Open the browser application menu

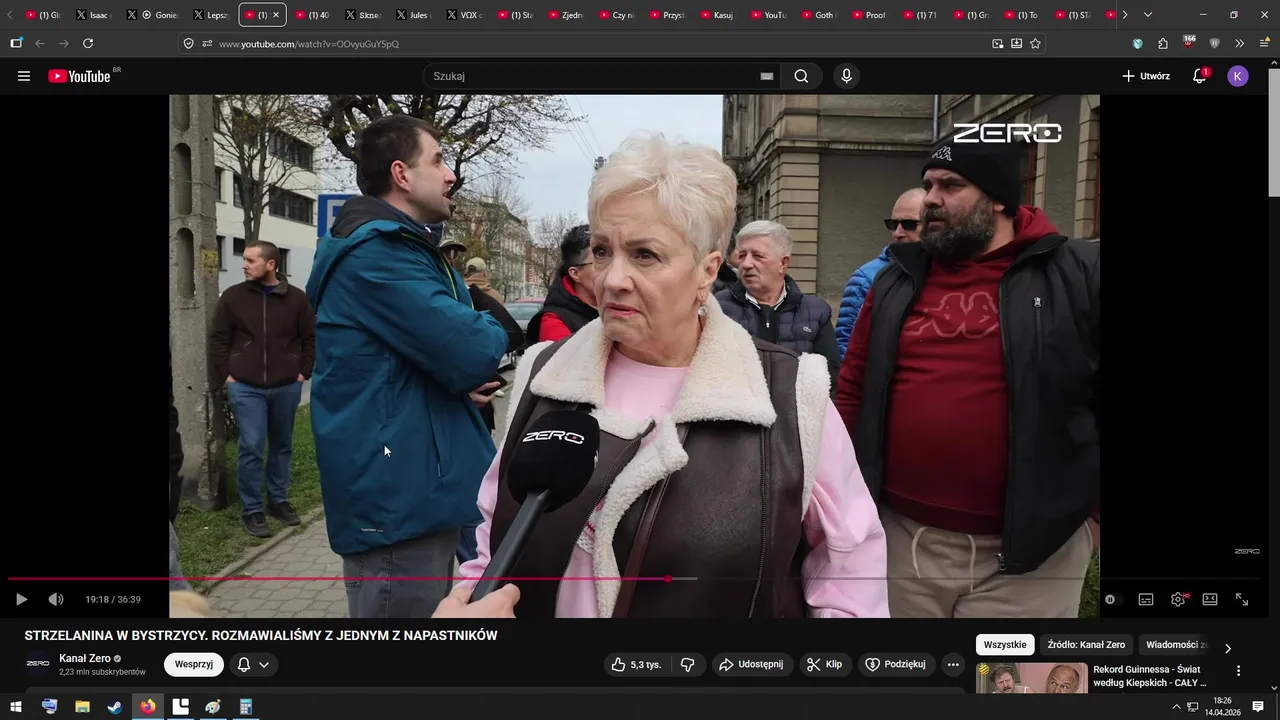1265,43
